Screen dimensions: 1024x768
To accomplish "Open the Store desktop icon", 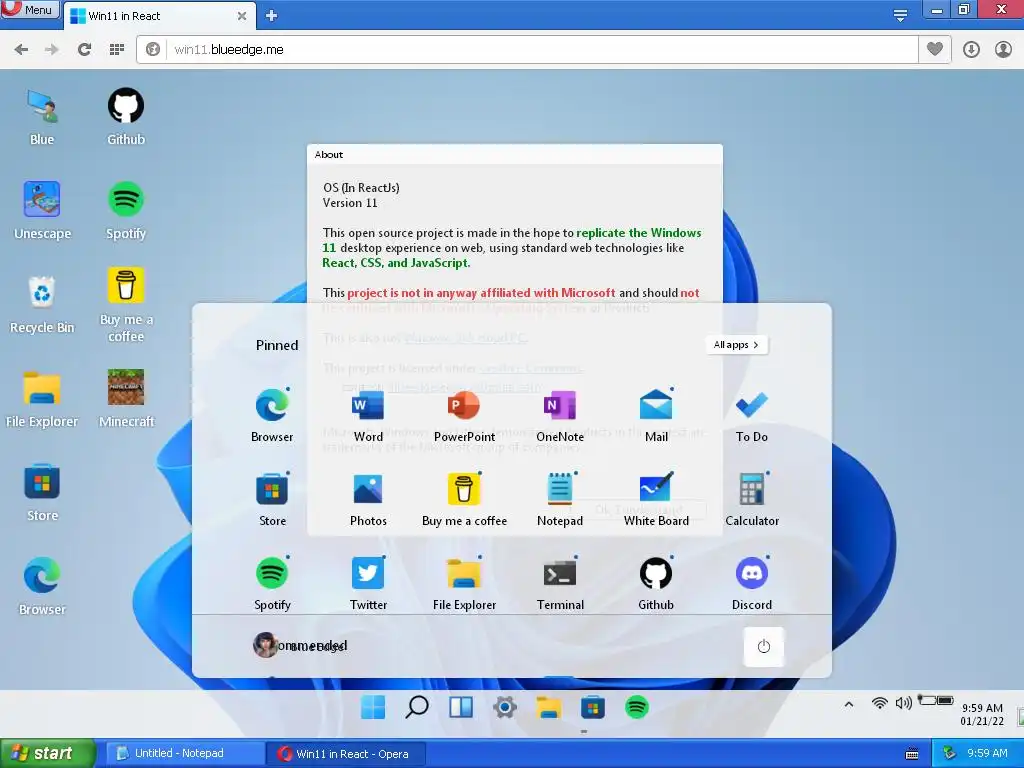I will point(42,492).
